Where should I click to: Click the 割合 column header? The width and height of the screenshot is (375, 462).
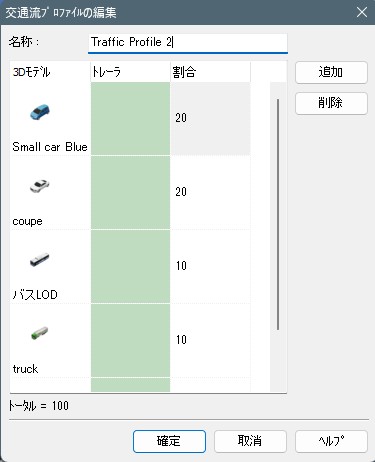pyautogui.click(x=210, y=72)
